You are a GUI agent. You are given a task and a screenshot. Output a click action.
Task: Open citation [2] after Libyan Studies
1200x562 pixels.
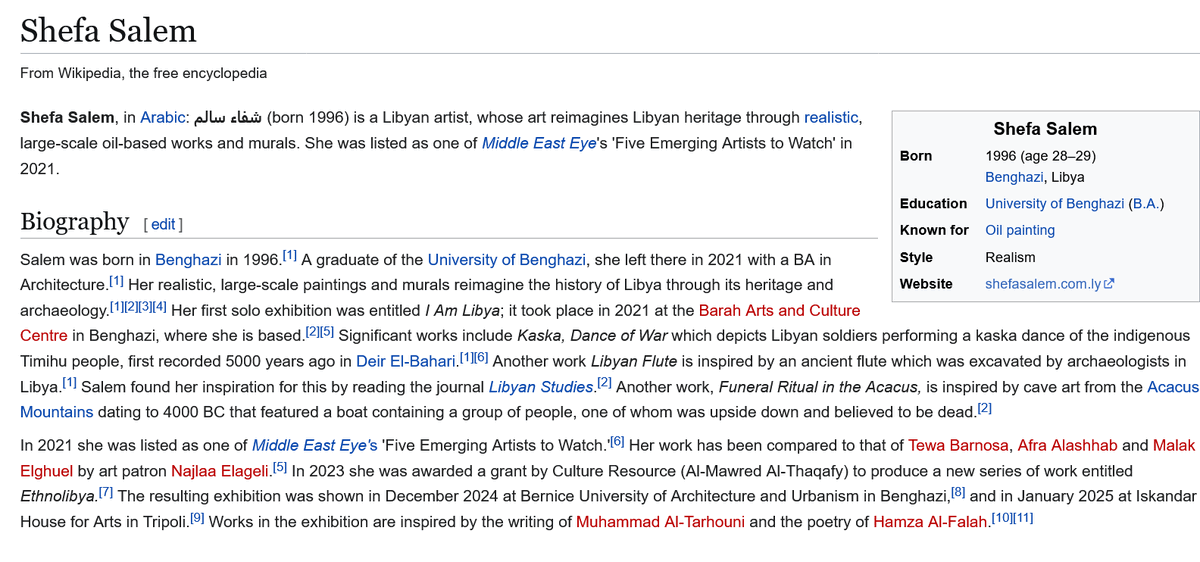605,381
